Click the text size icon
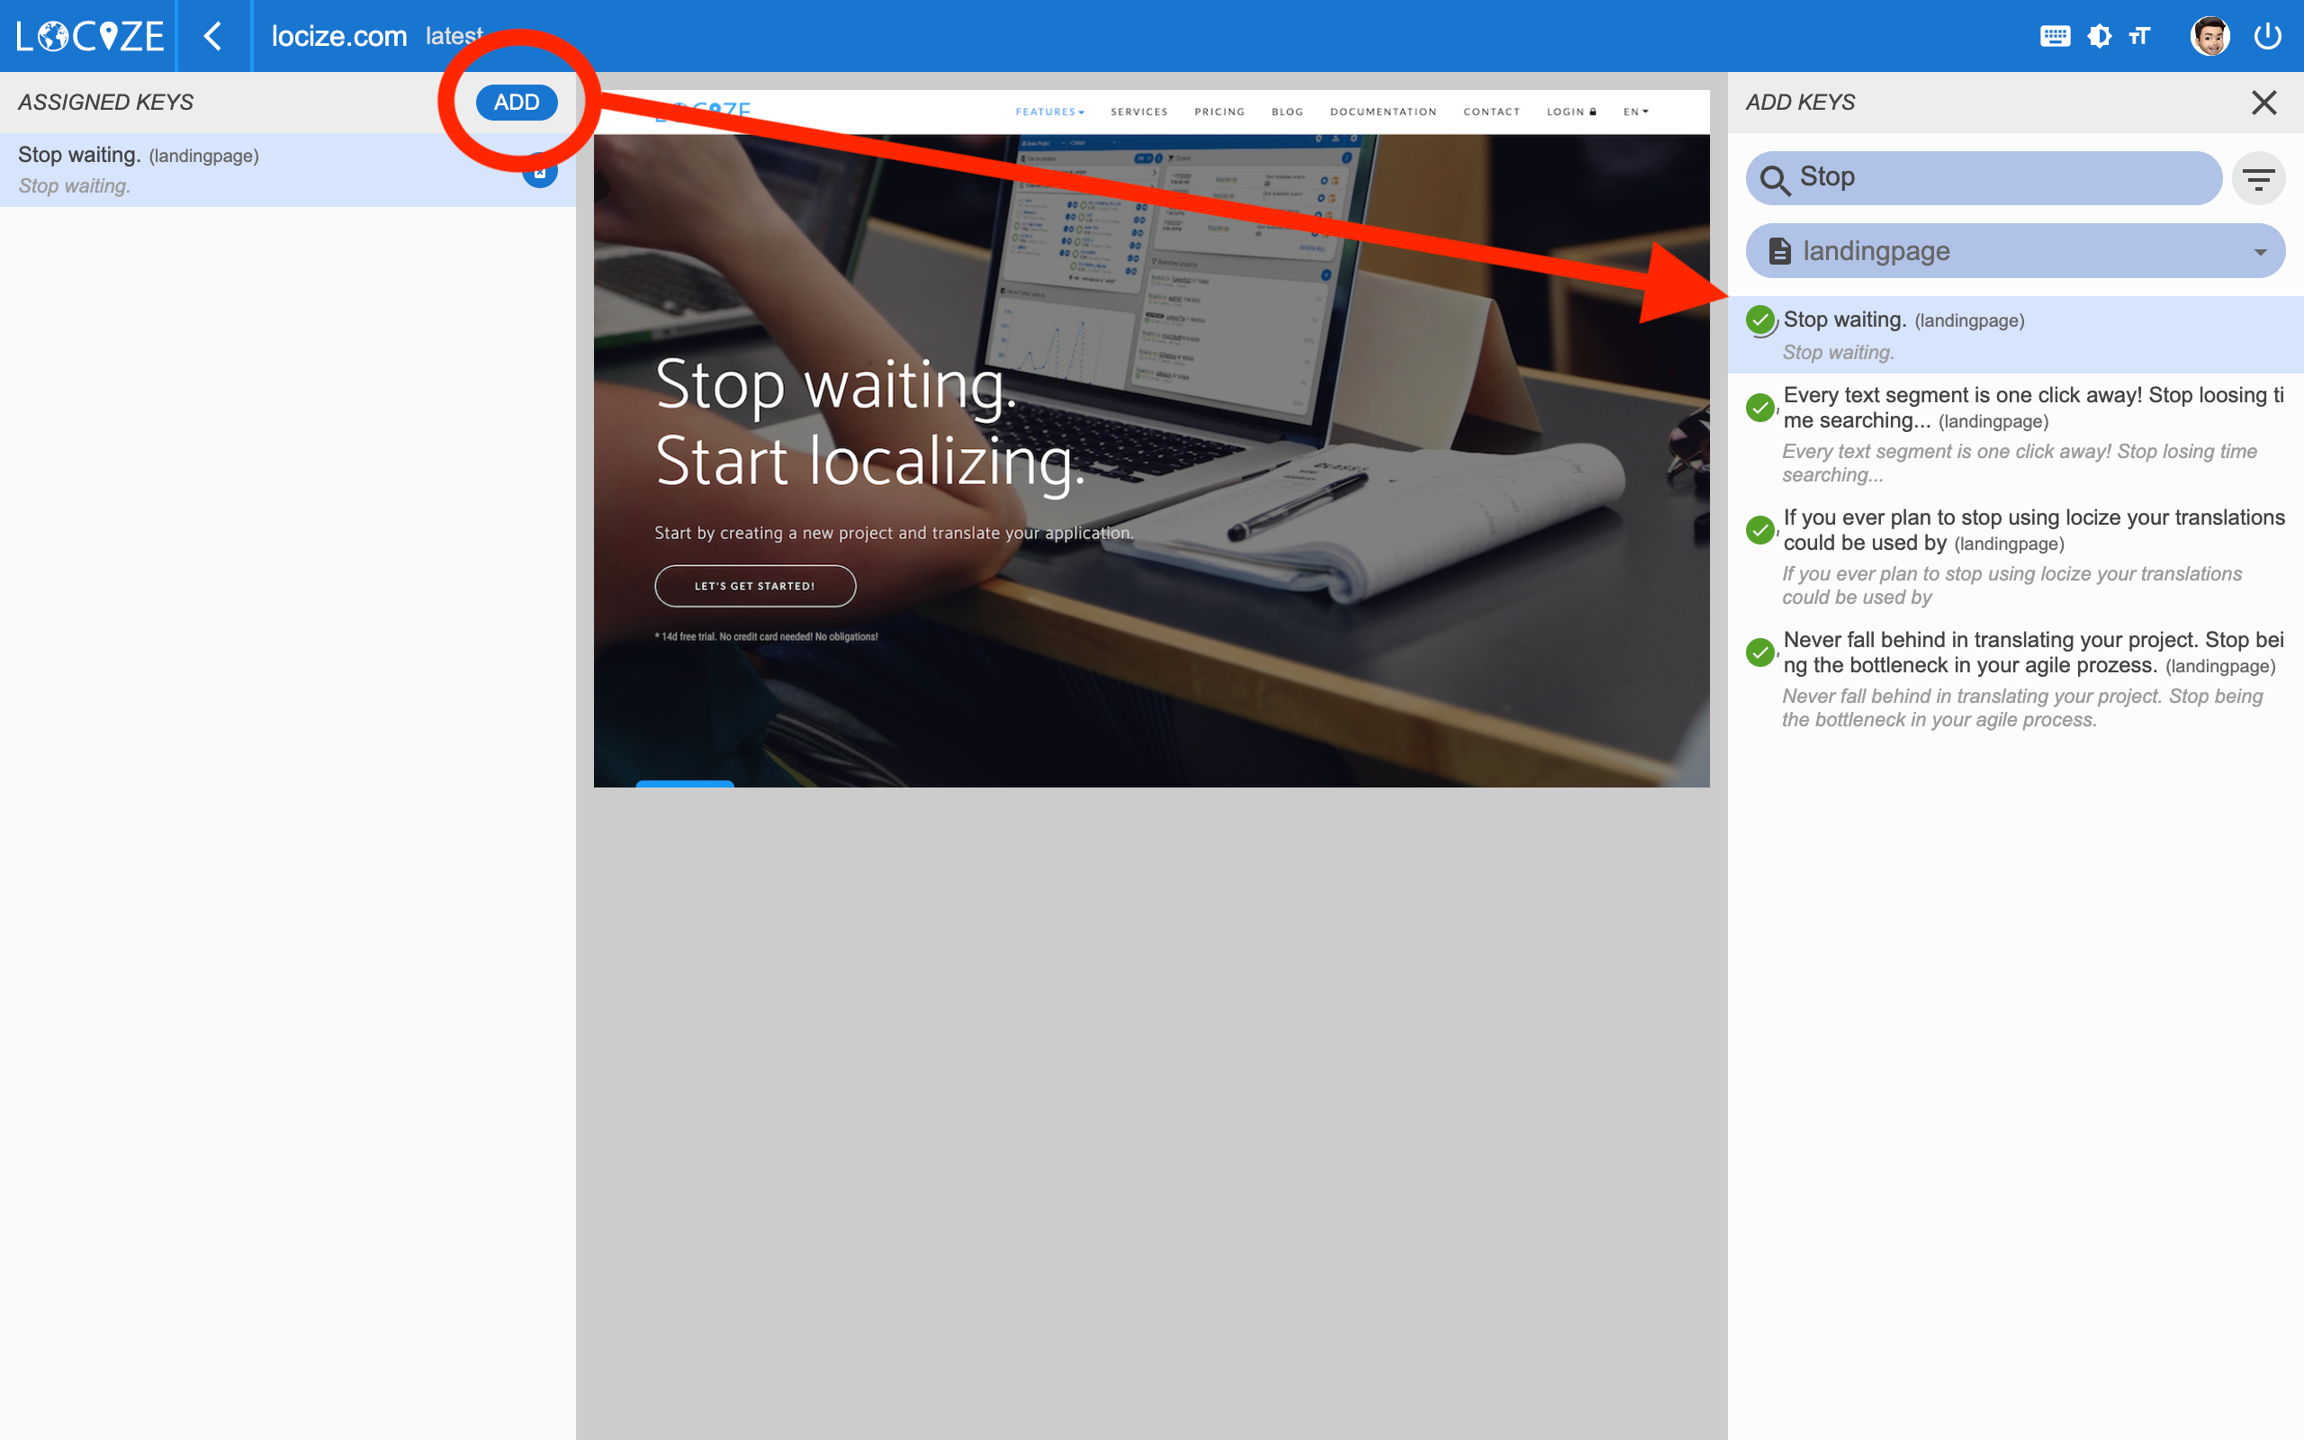 (x=2139, y=36)
